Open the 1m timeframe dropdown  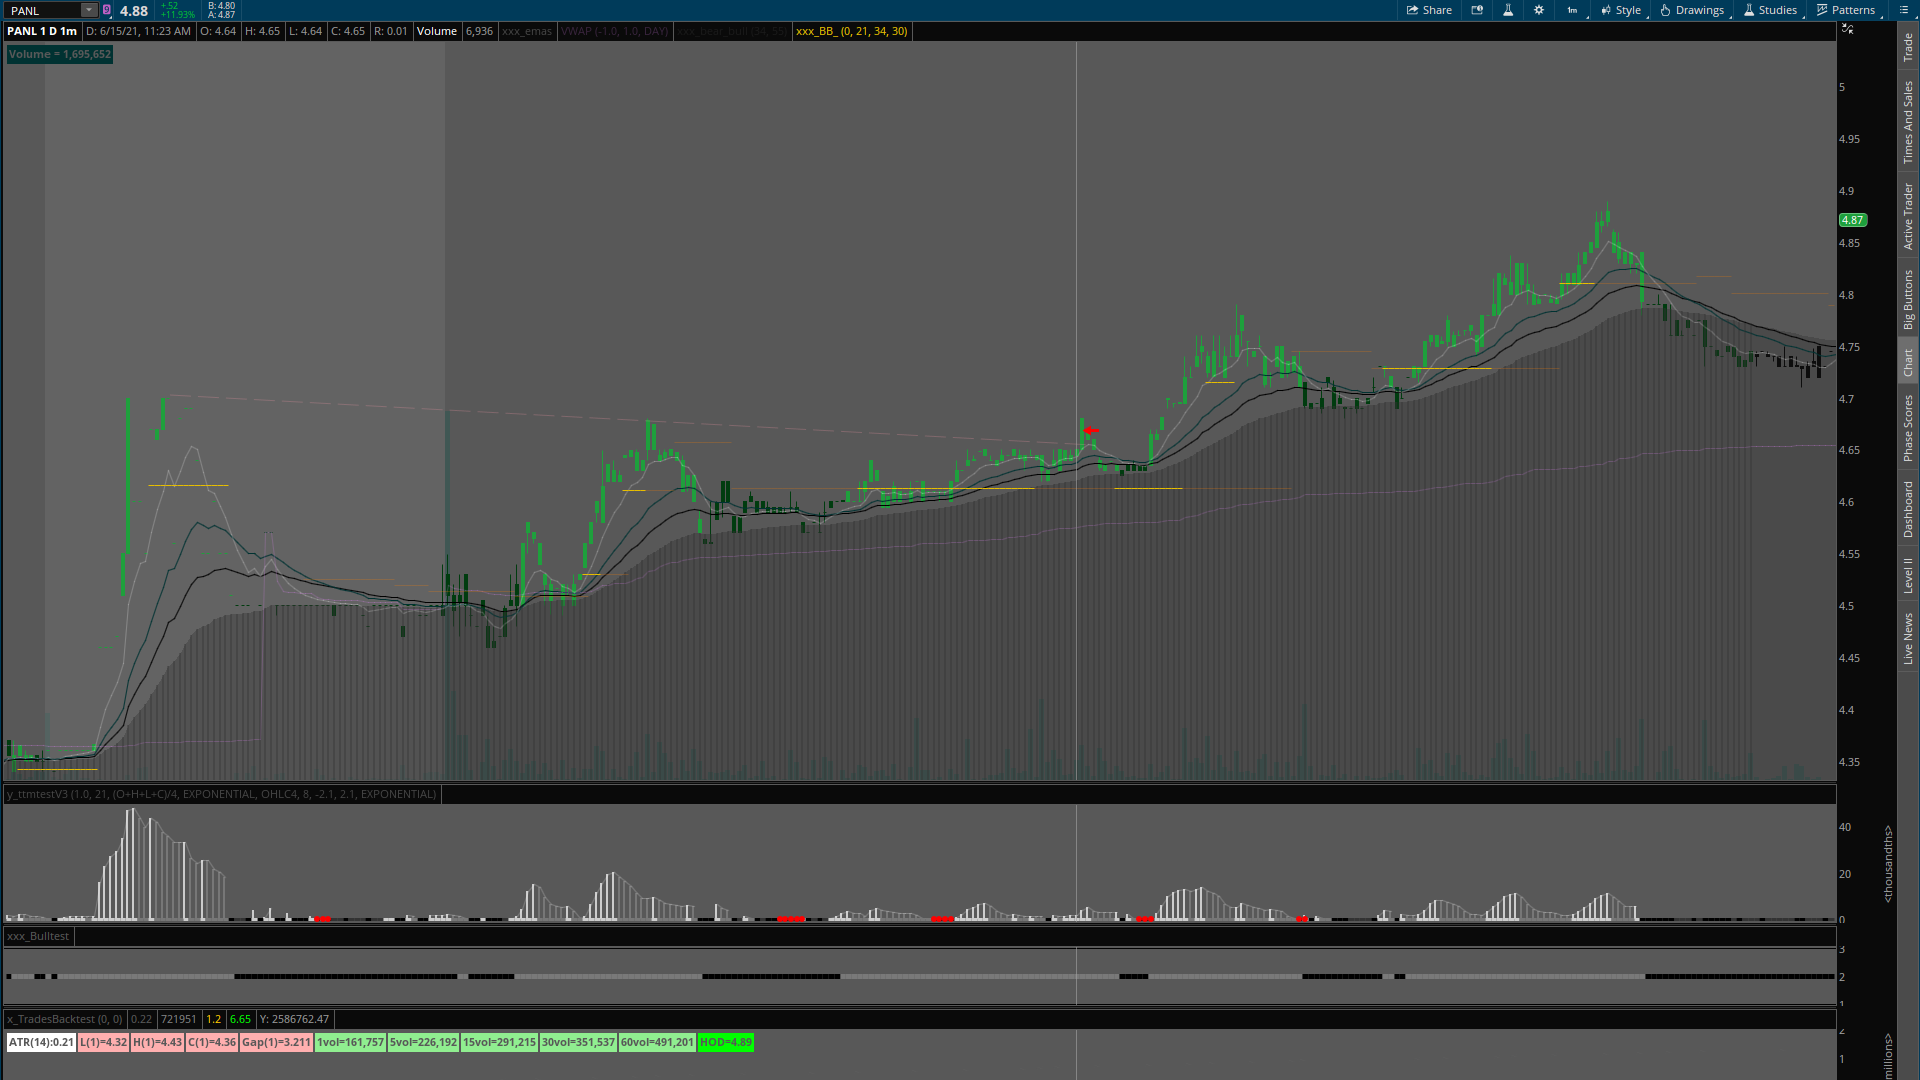(1573, 10)
